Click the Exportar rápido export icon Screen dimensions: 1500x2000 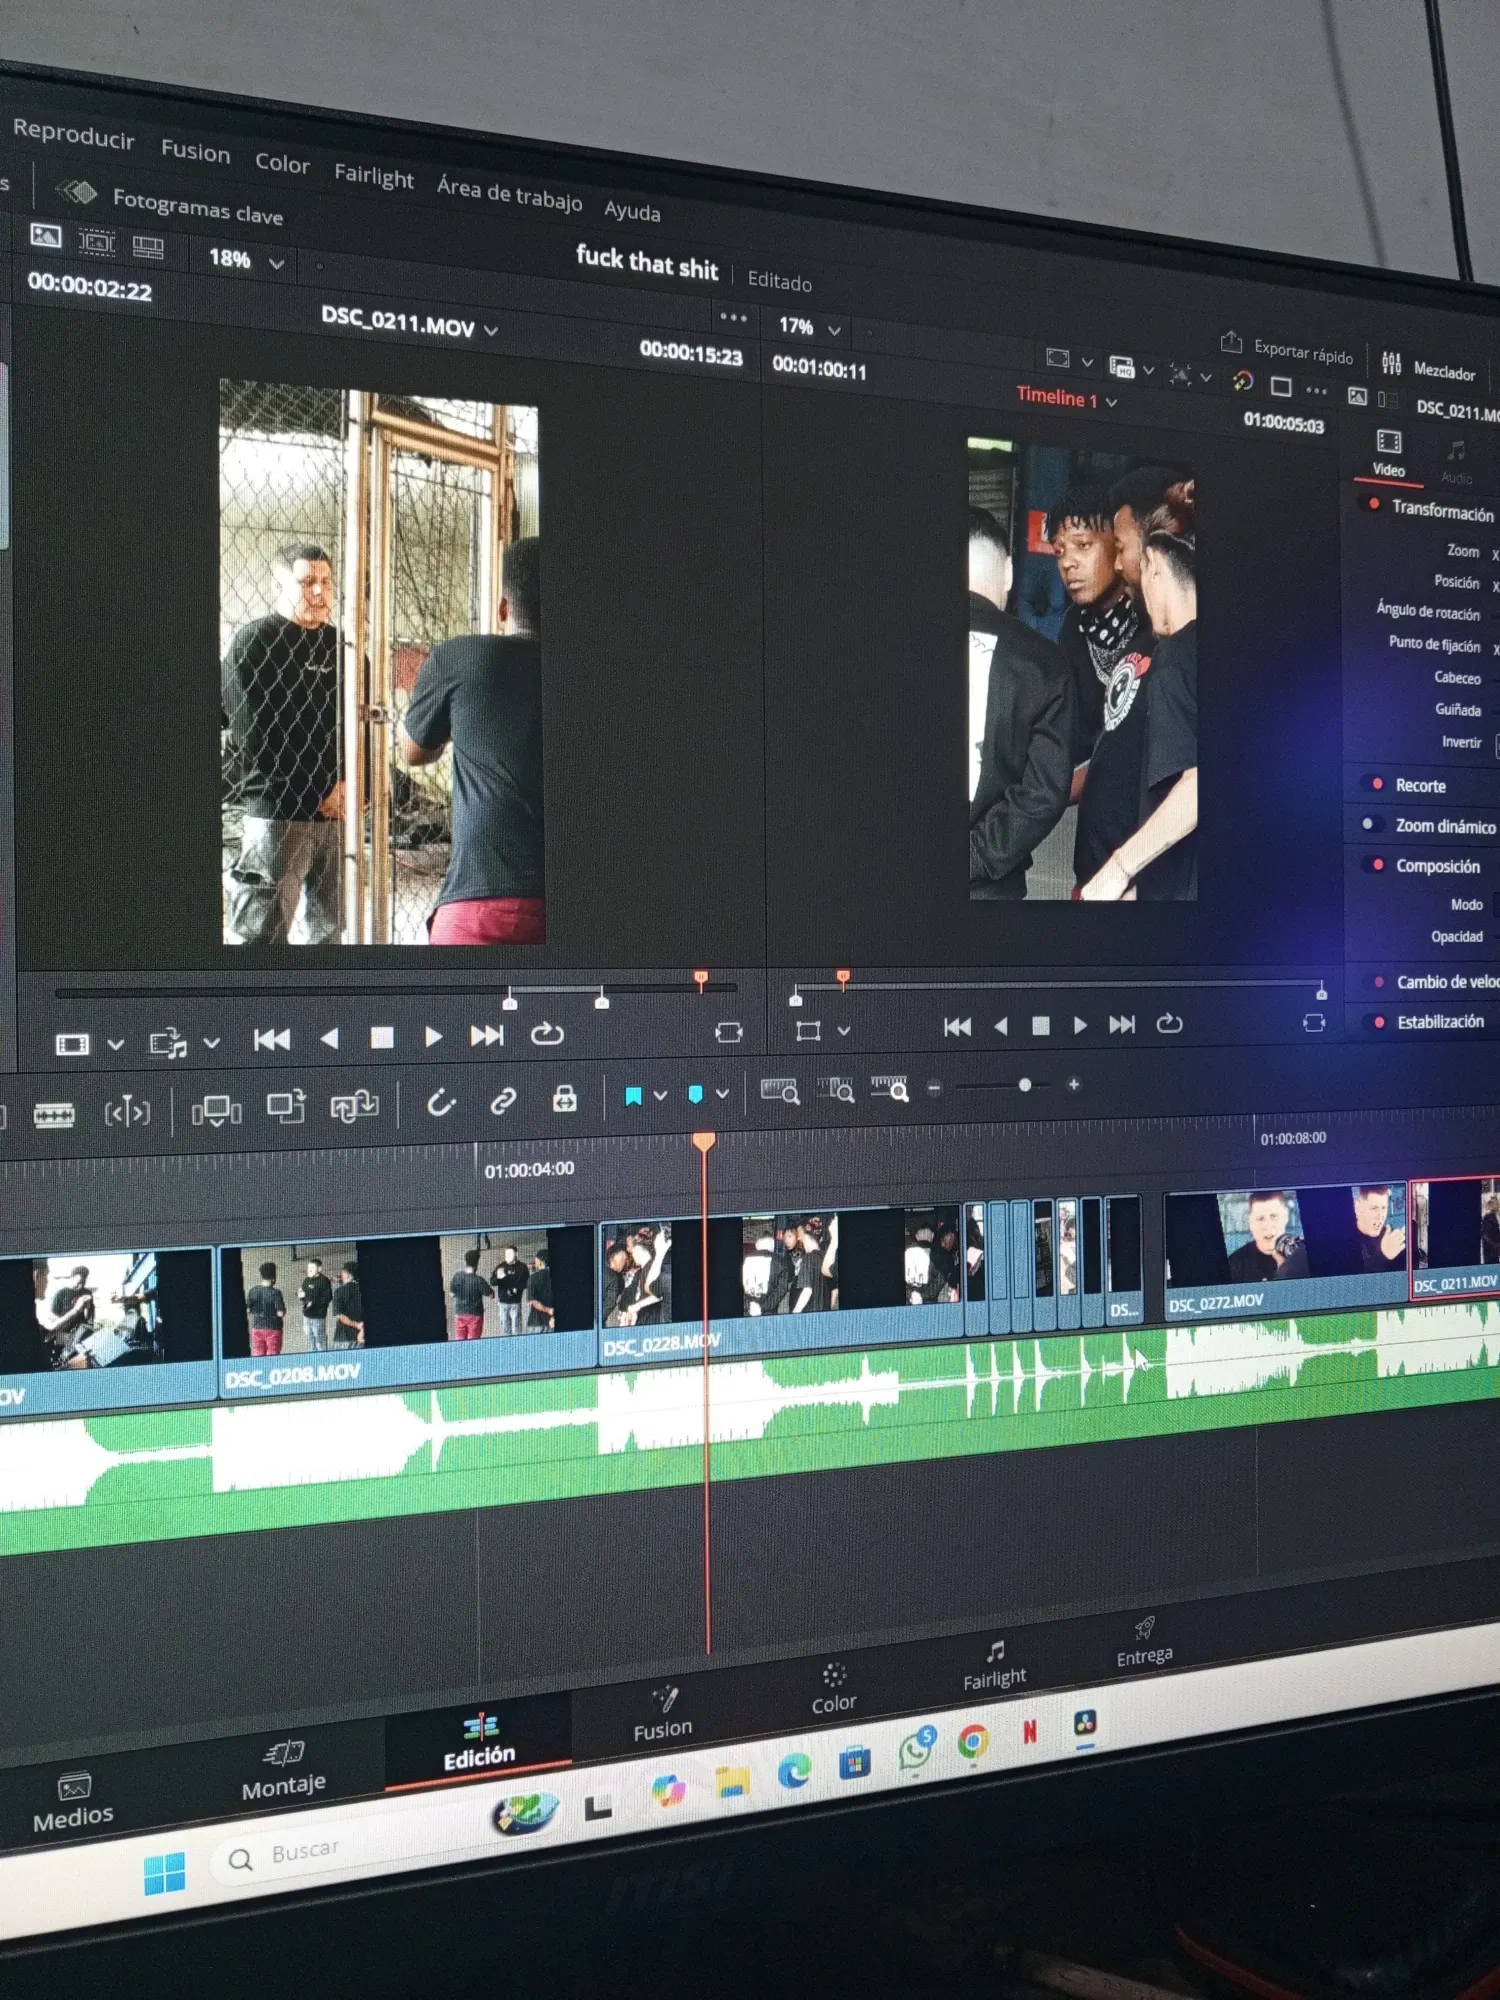point(1231,342)
